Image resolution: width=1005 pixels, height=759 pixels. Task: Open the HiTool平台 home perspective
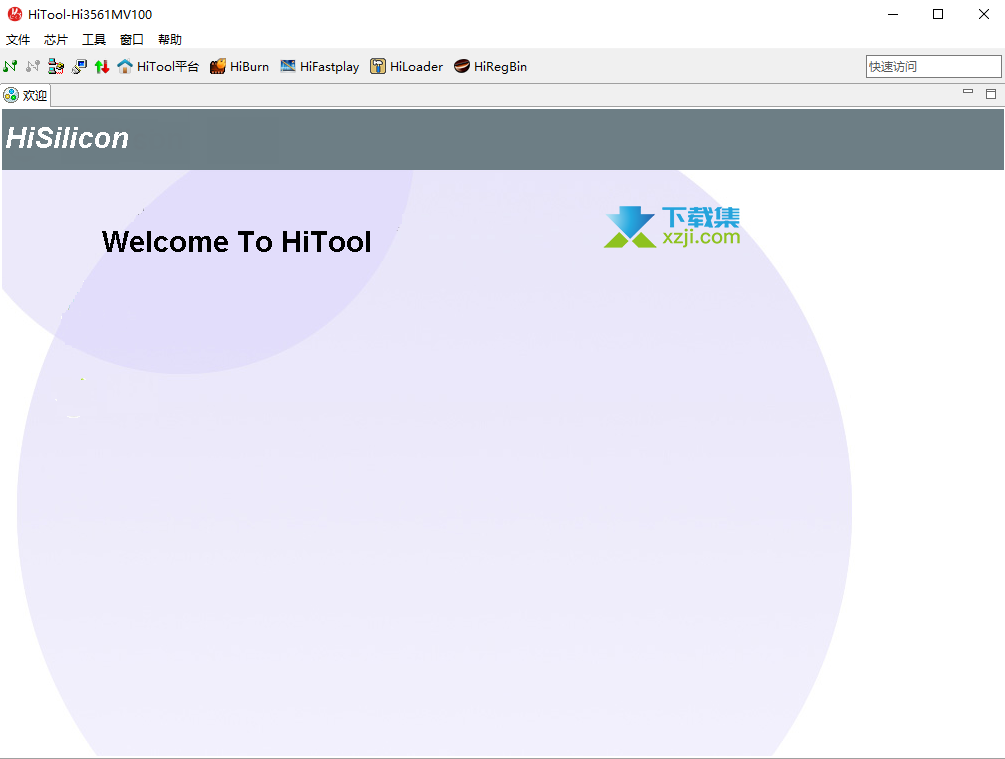[x=158, y=66]
